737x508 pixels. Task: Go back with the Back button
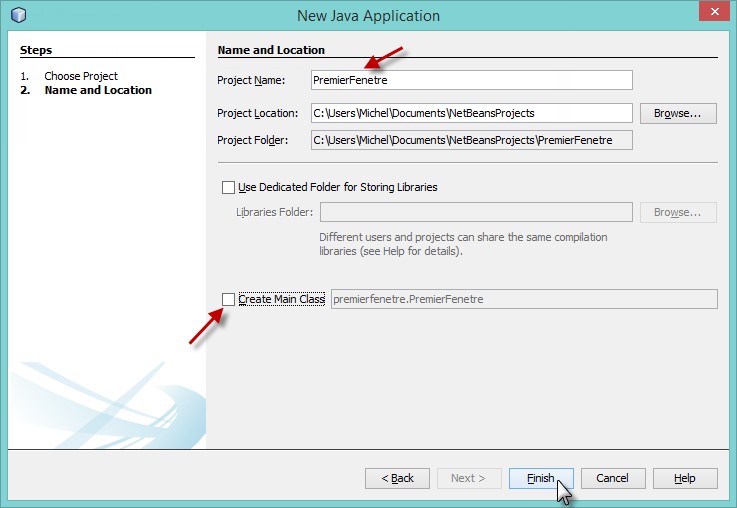click(x=397, y=478)
